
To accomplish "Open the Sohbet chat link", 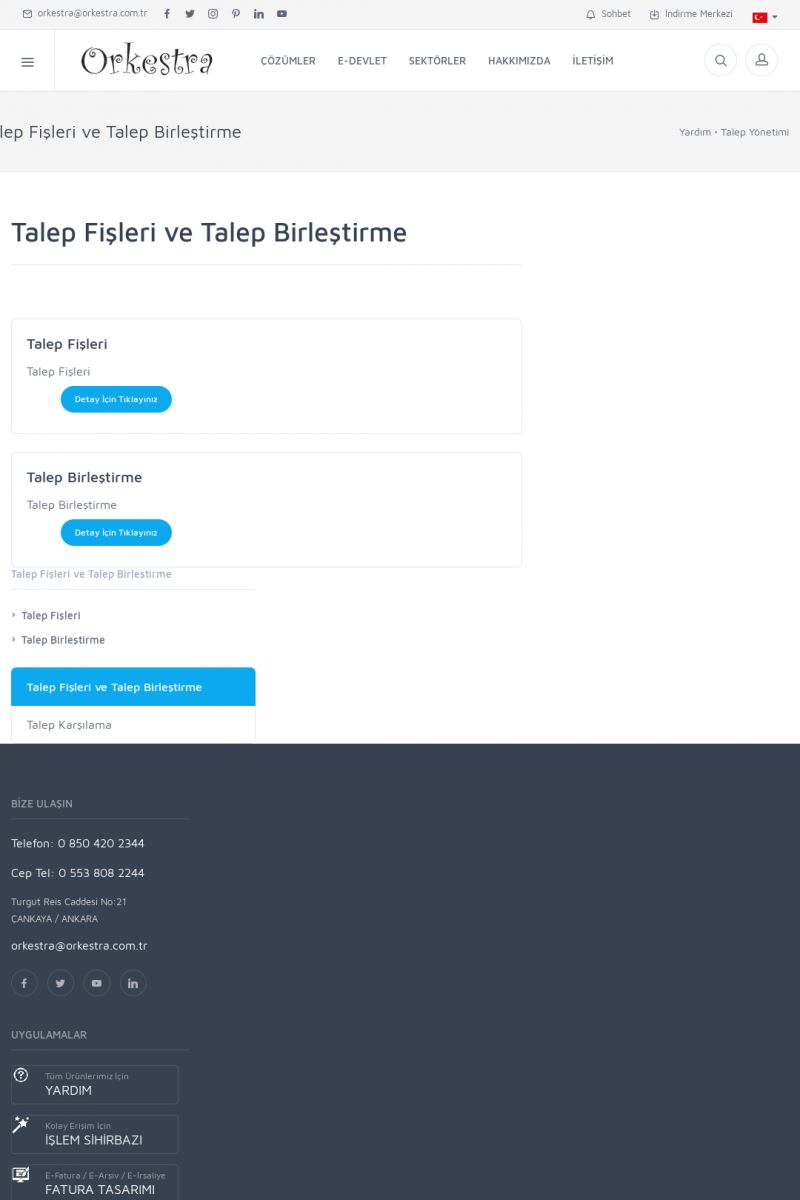I will [x=609, y=14].
